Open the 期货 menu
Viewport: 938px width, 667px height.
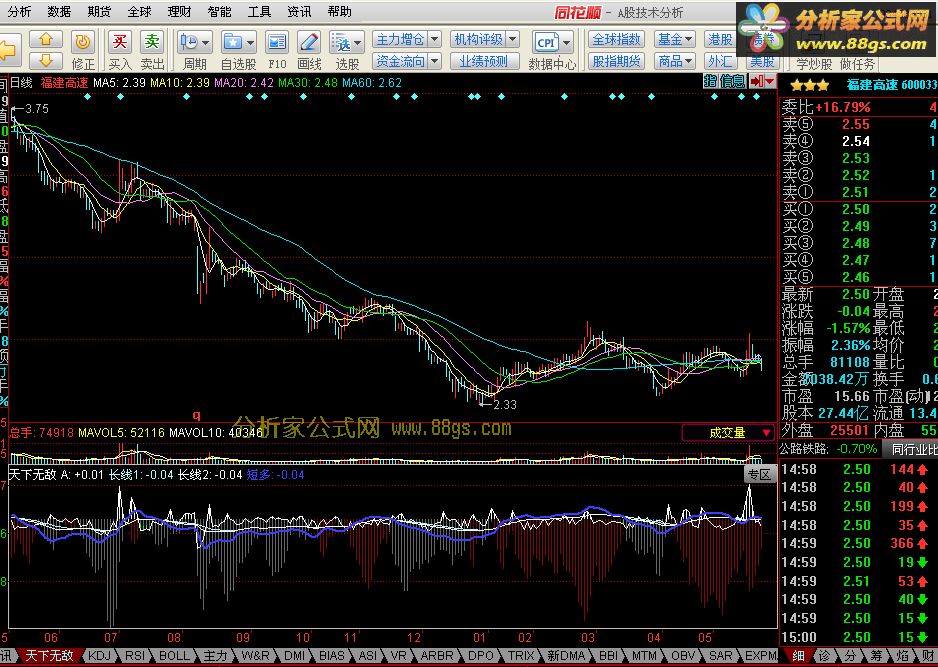click(x=99, y=11)
